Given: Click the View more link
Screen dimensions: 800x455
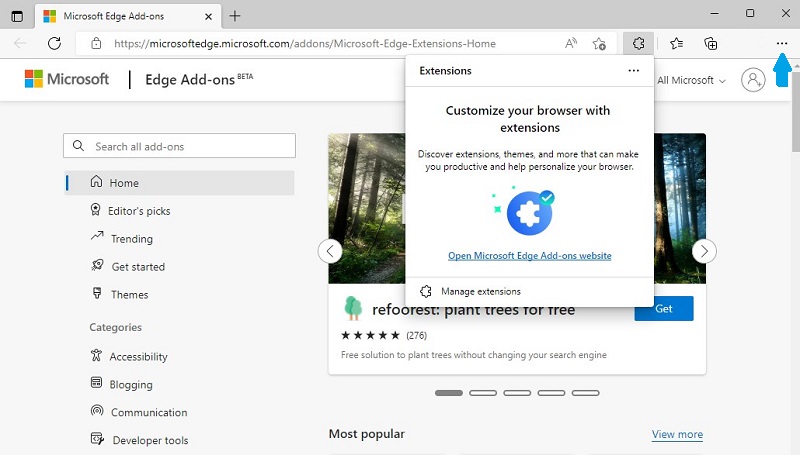Looking at the screenshot, I should pyautogui.click(x=677, y=434).
